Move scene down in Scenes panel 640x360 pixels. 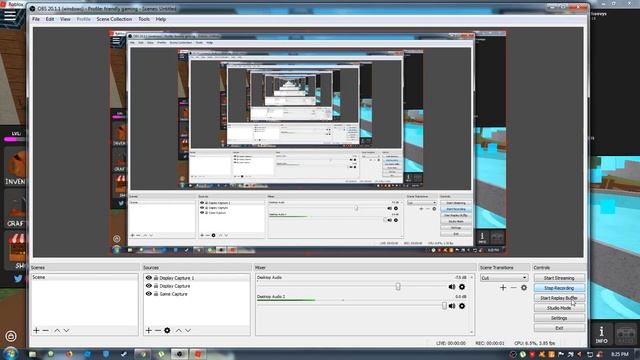coord(67,330)
